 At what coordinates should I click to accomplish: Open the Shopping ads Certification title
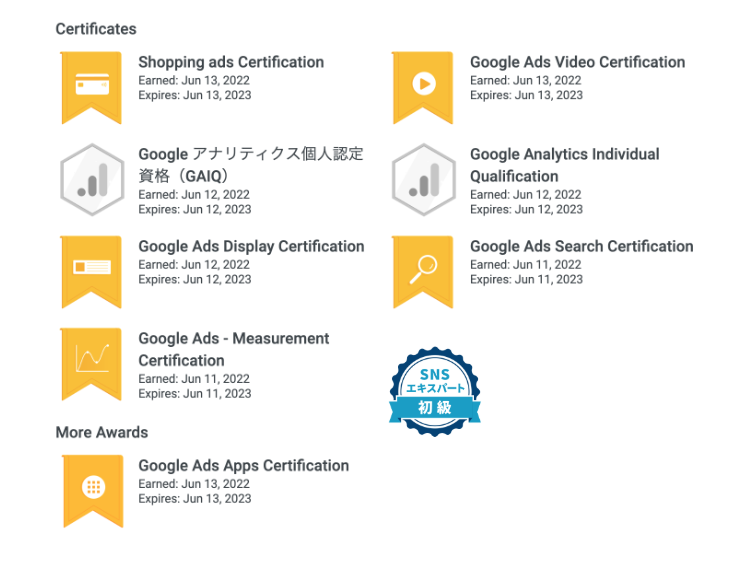tap(231, 62)
